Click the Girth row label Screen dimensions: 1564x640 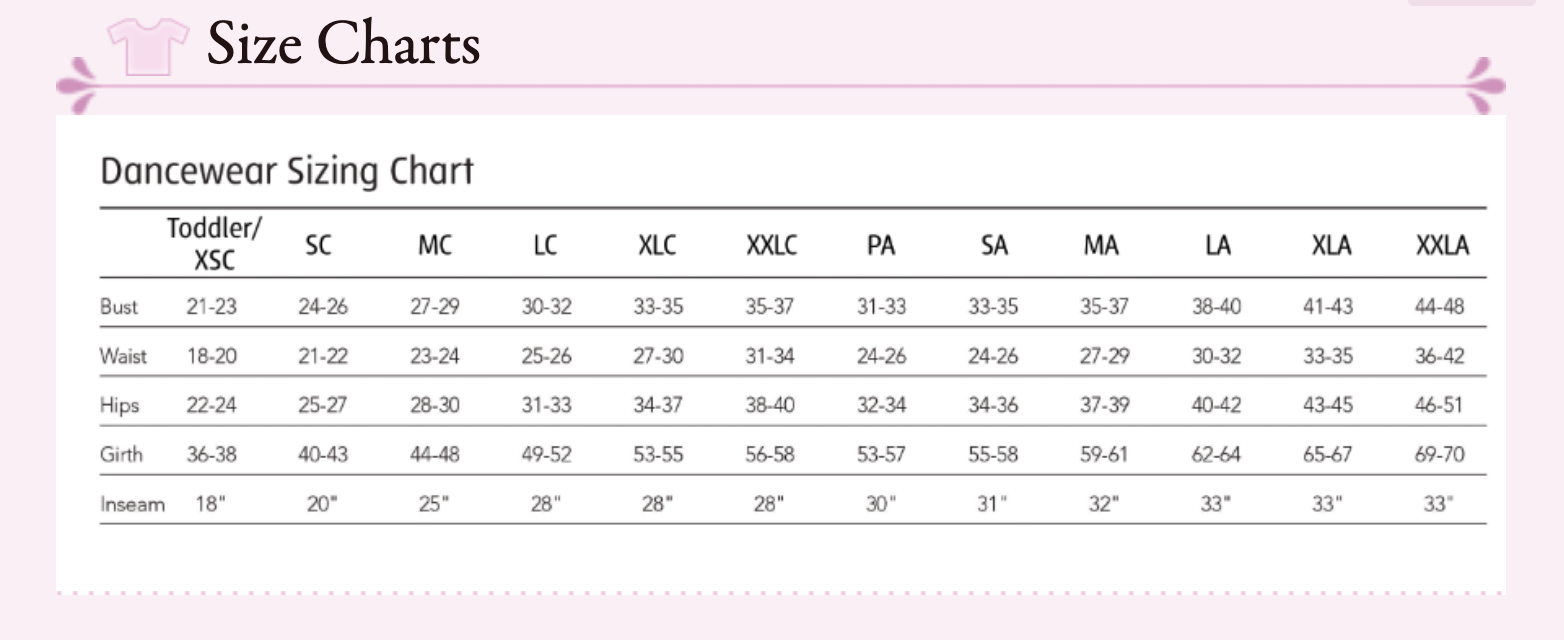point(121,455)
